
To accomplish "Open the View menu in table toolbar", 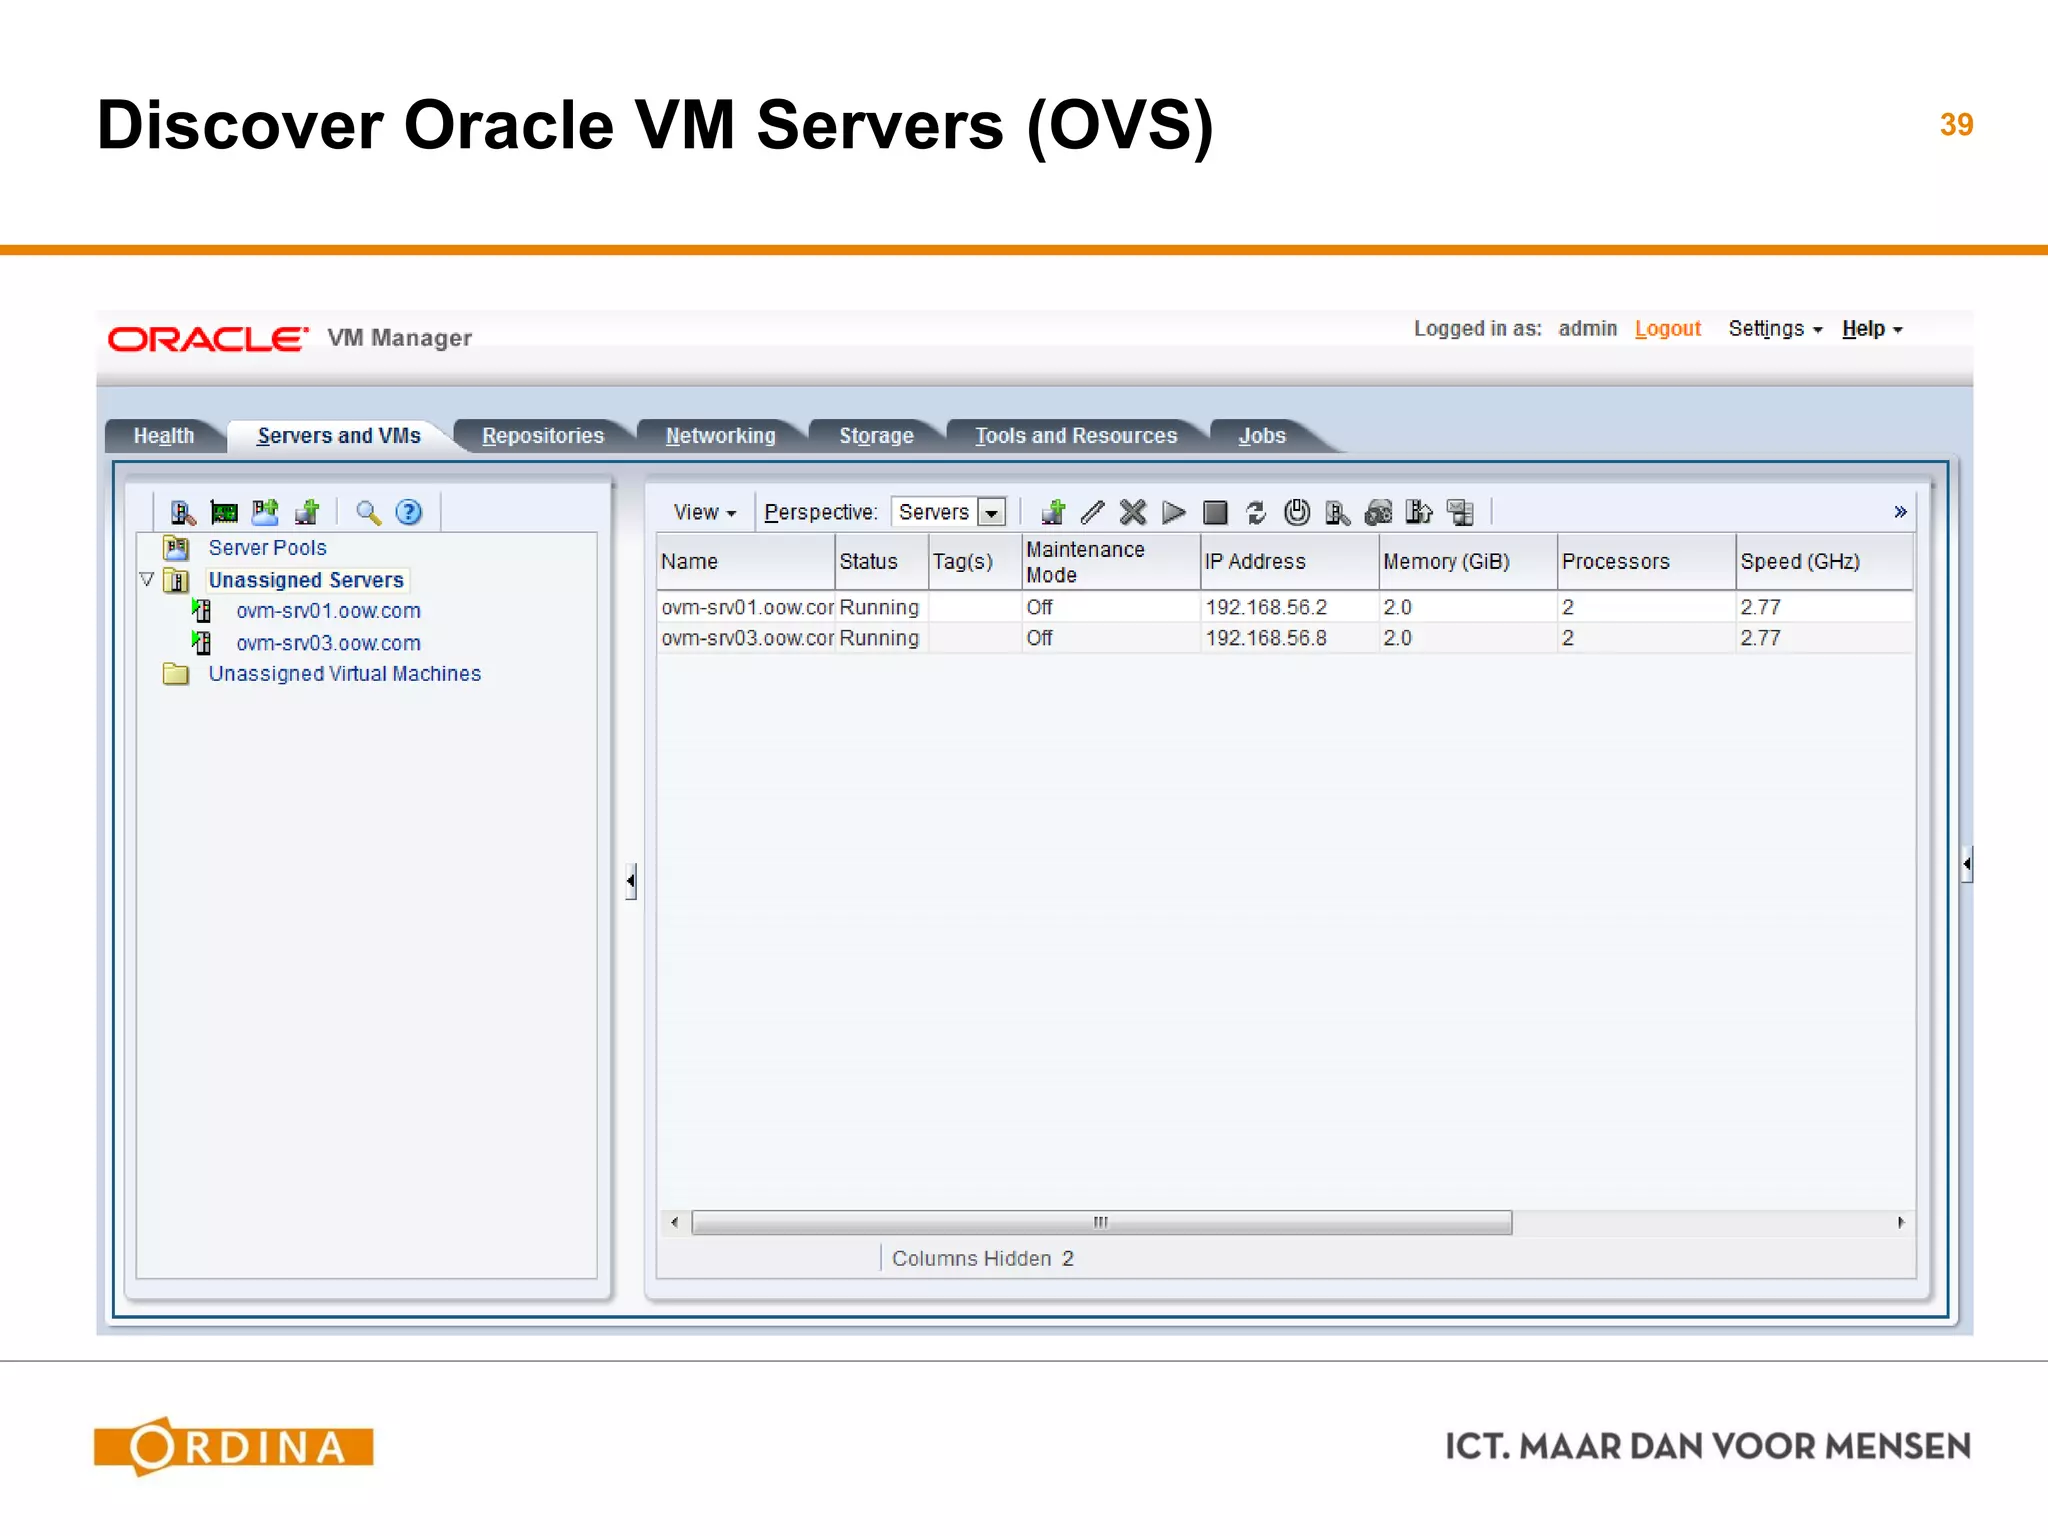I will [704, 512].
